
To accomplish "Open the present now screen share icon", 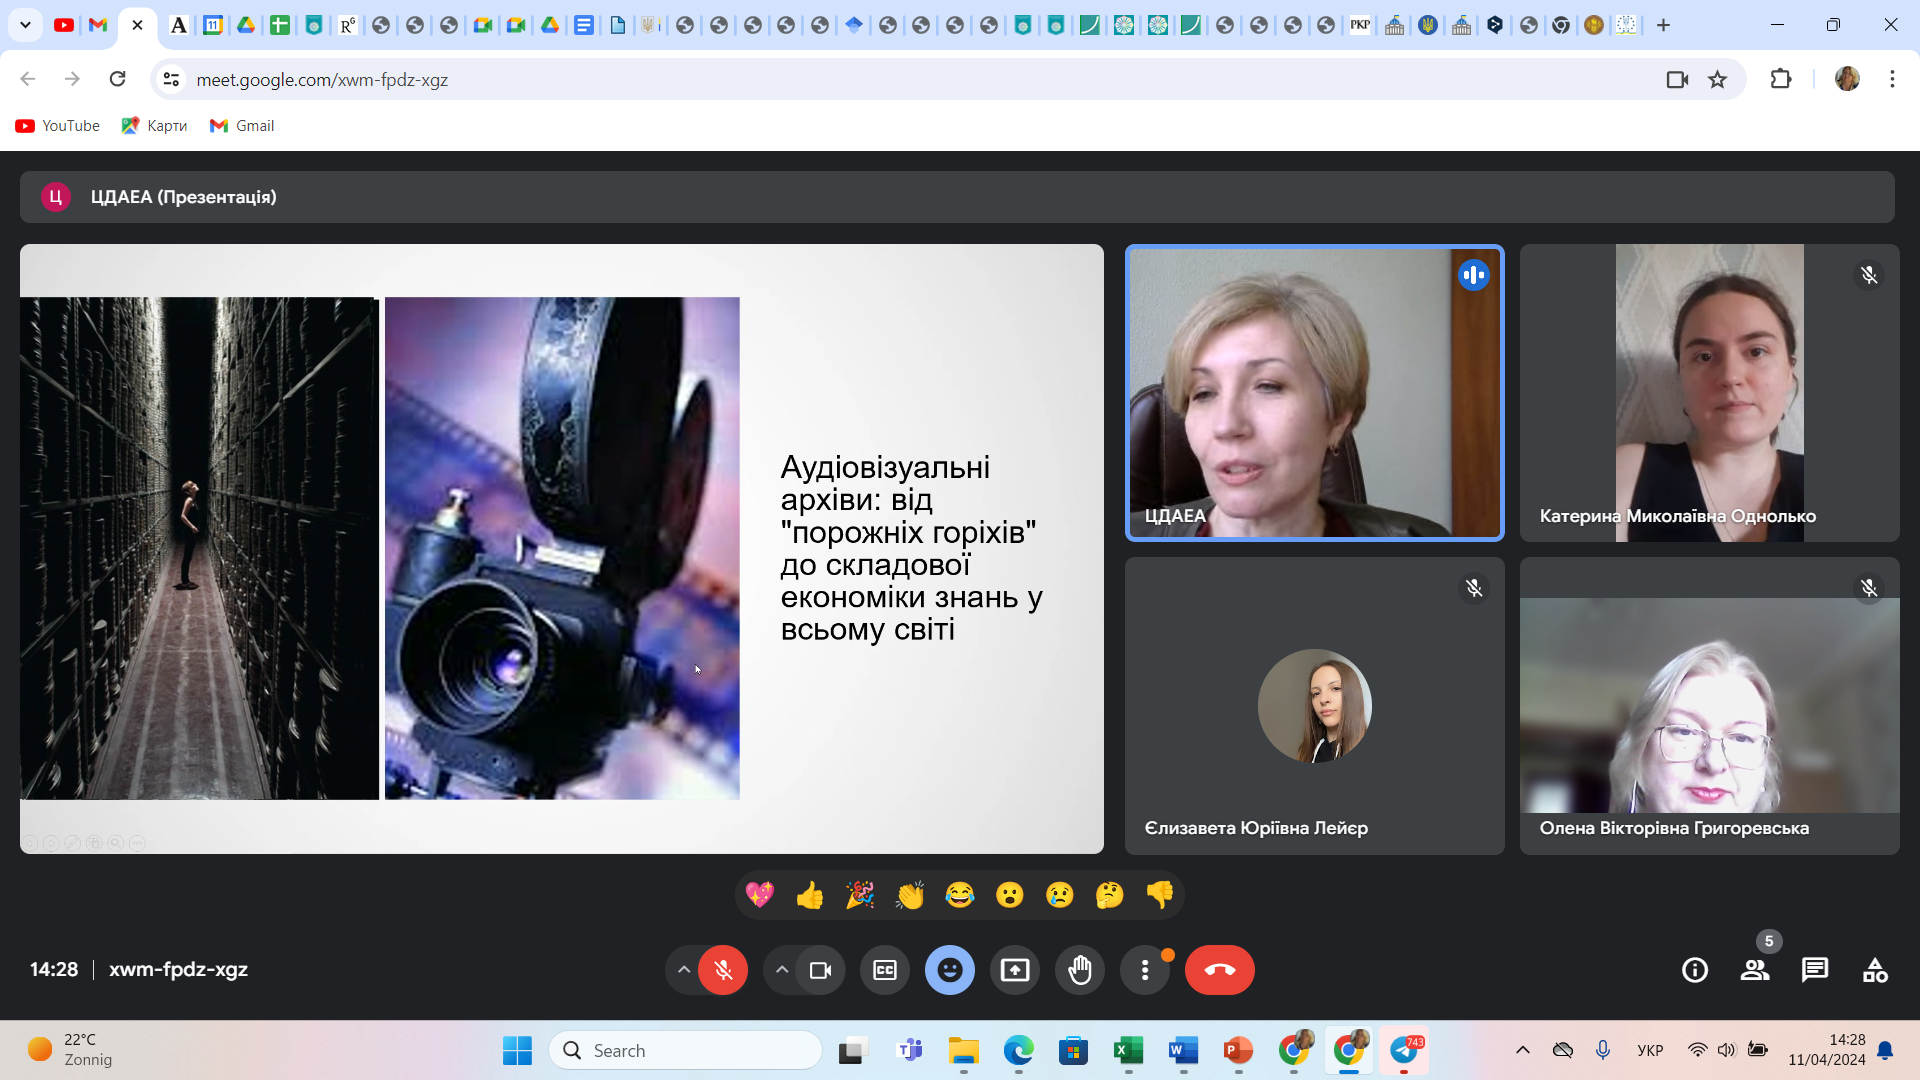I will (x=1015, y=970).
